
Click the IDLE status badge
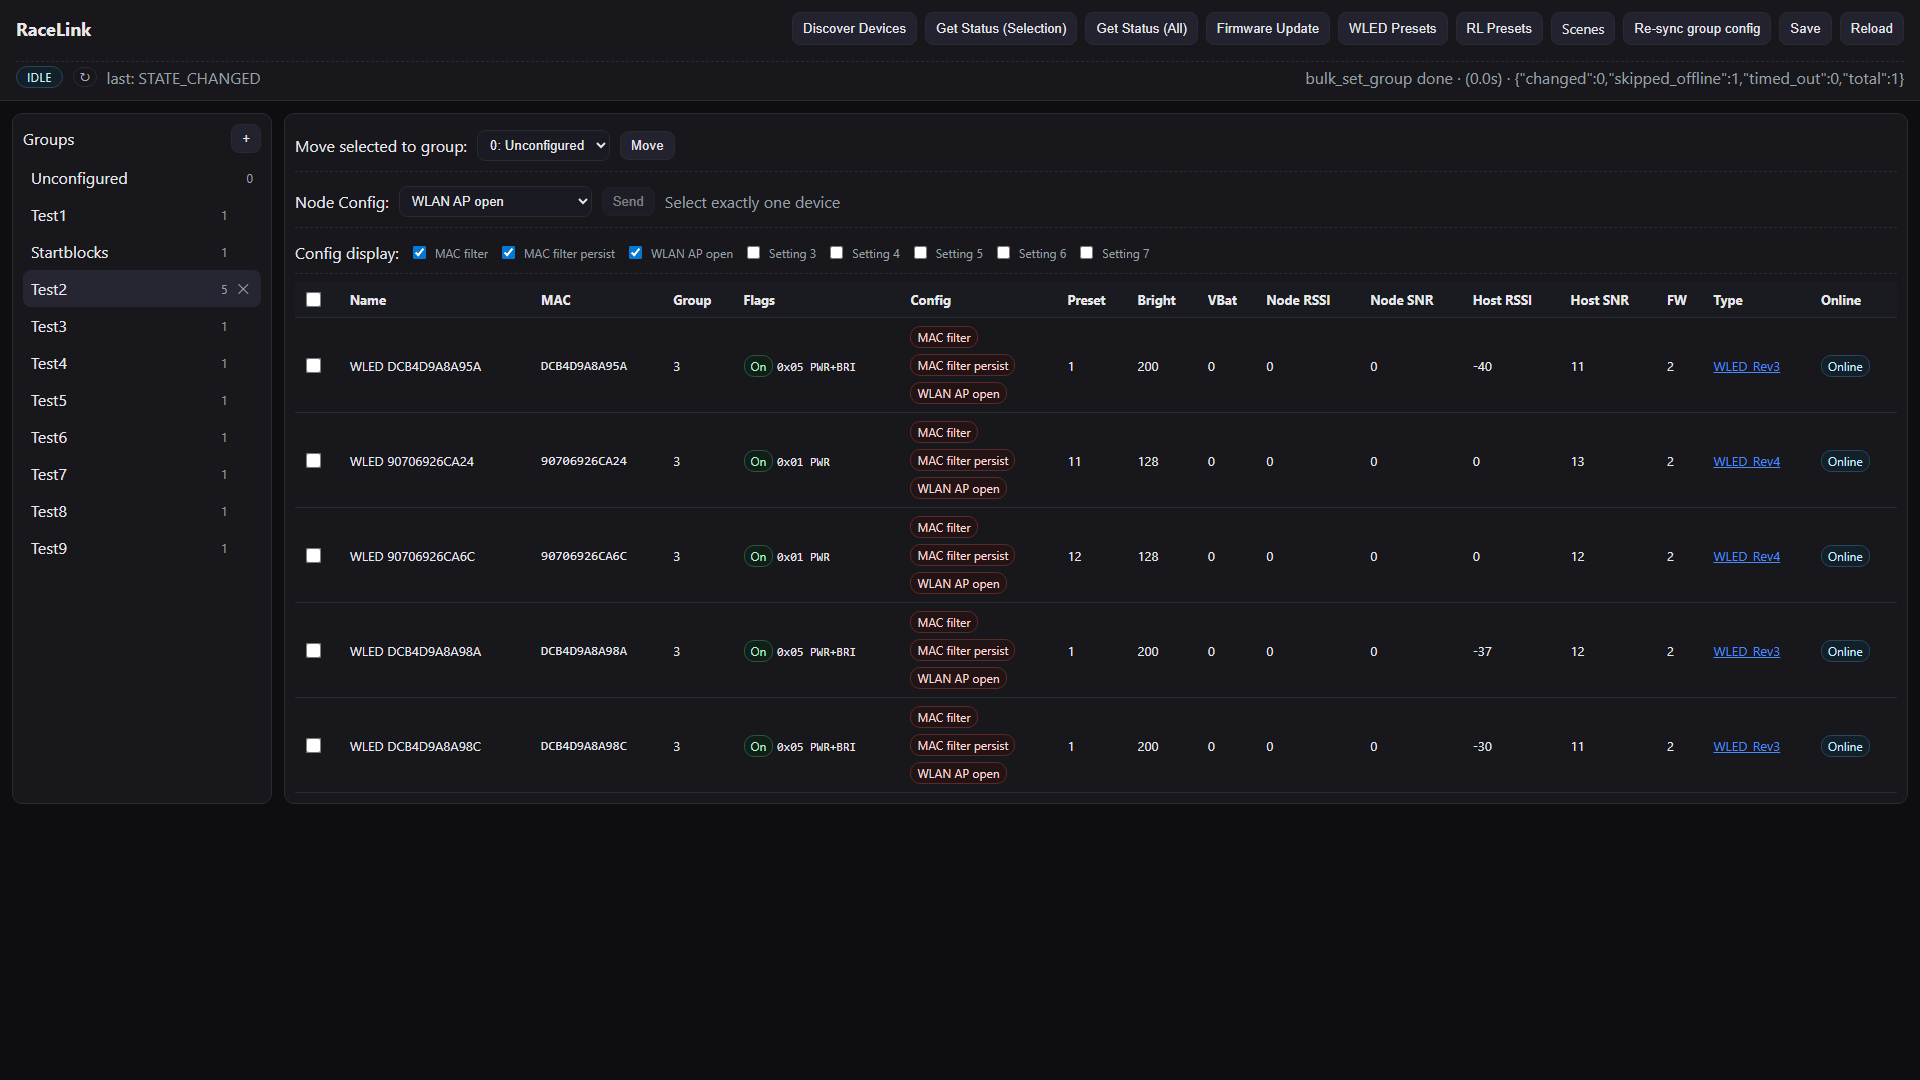[39, 78]
